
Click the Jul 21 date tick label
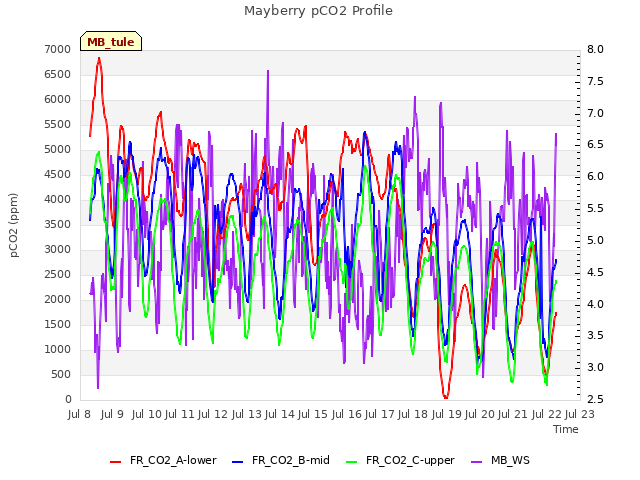(513, 414)
